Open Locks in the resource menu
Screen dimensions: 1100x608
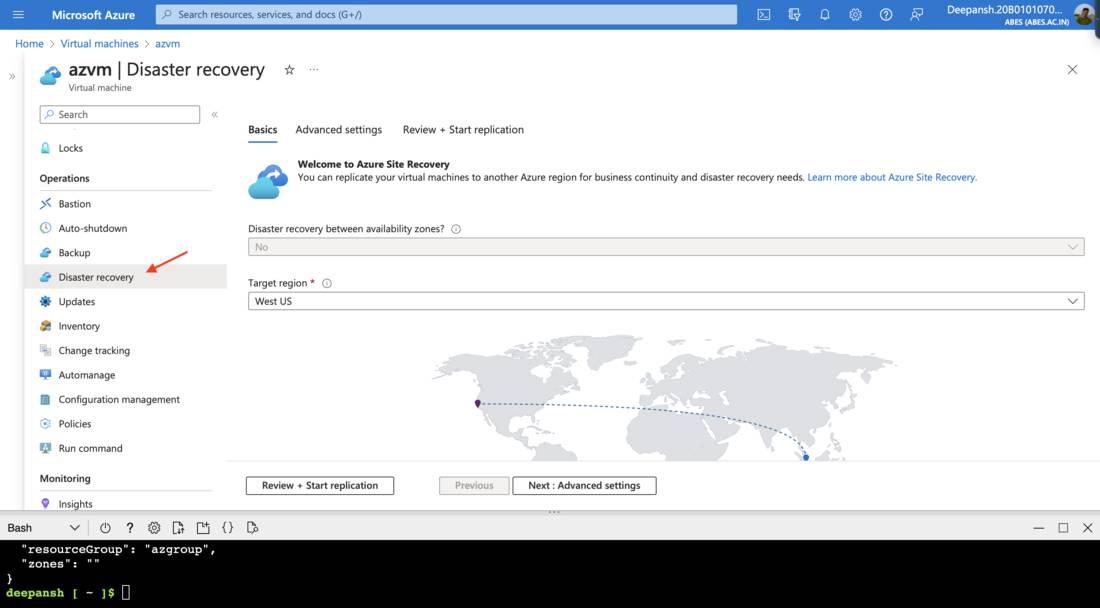click(x=71, y=148)
